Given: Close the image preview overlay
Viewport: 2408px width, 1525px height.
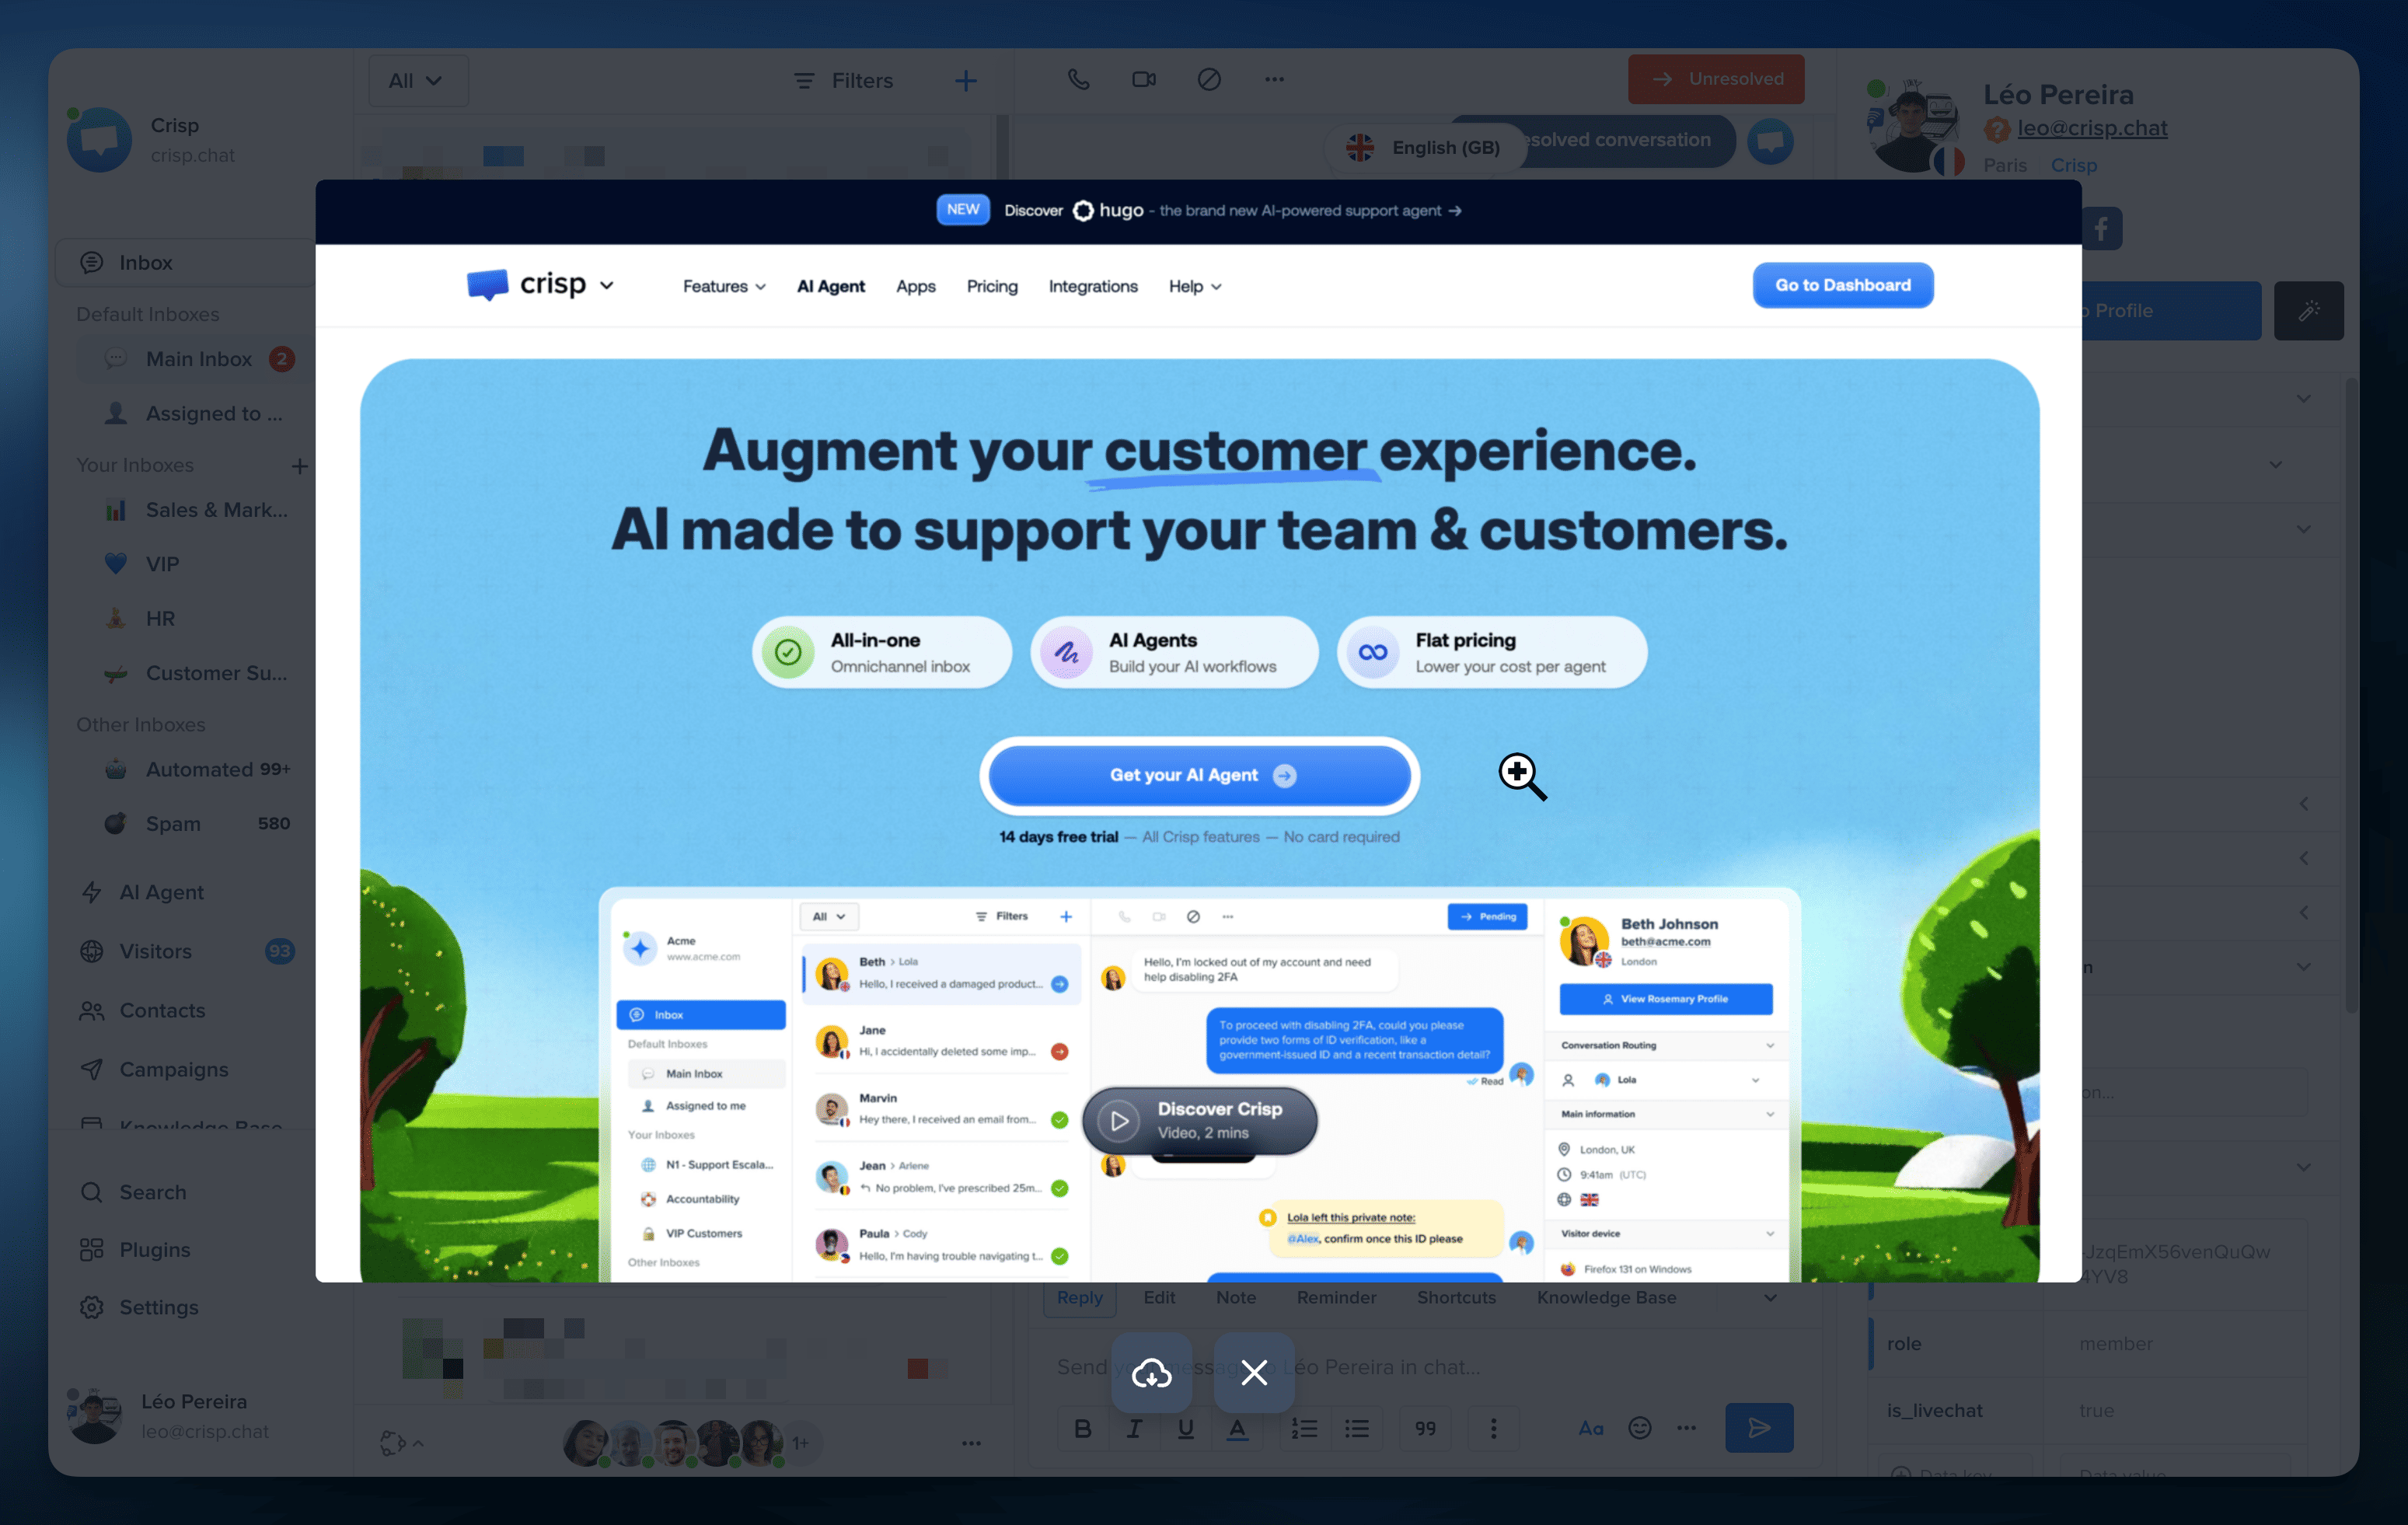Looking at the screenshot, I should point(1254,1372).
